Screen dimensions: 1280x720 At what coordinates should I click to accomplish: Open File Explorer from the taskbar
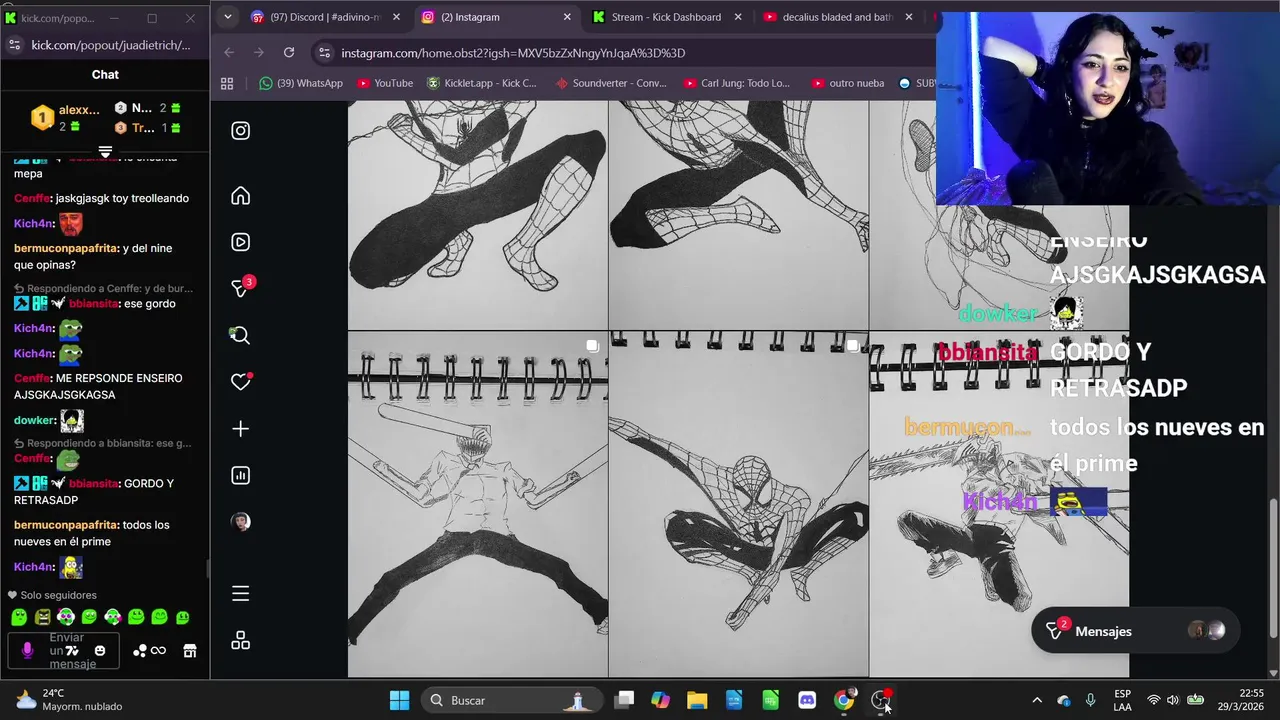click(697, 700)
